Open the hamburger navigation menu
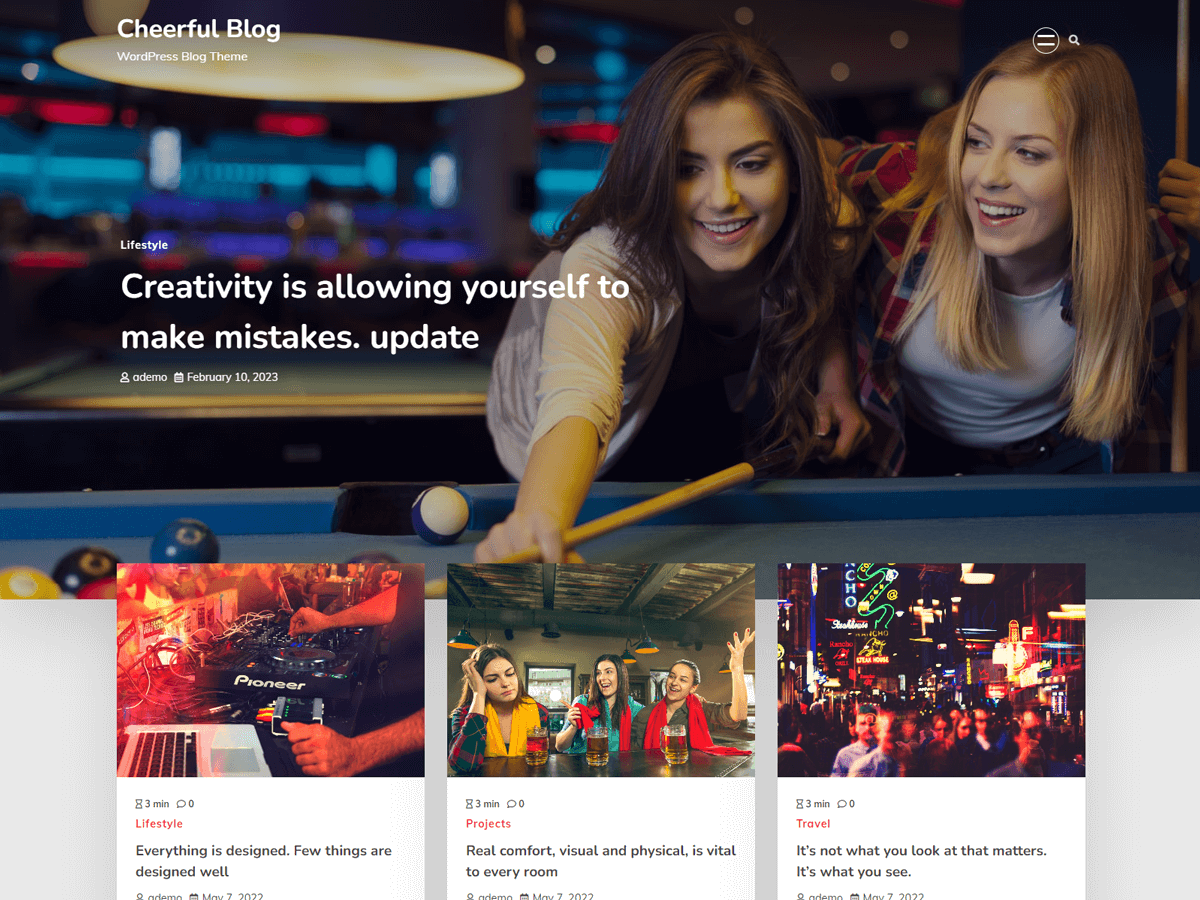 tap(1045, 40)
